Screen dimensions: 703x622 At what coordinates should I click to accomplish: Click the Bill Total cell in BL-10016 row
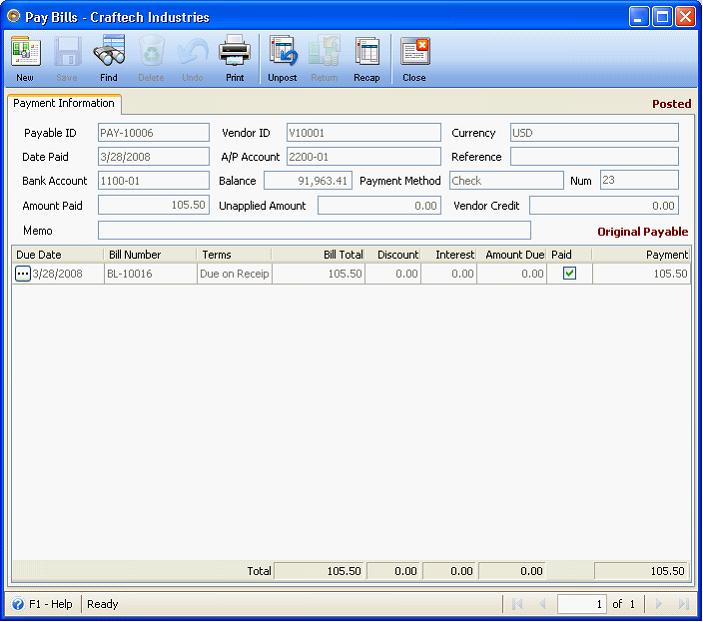[318, 274]
